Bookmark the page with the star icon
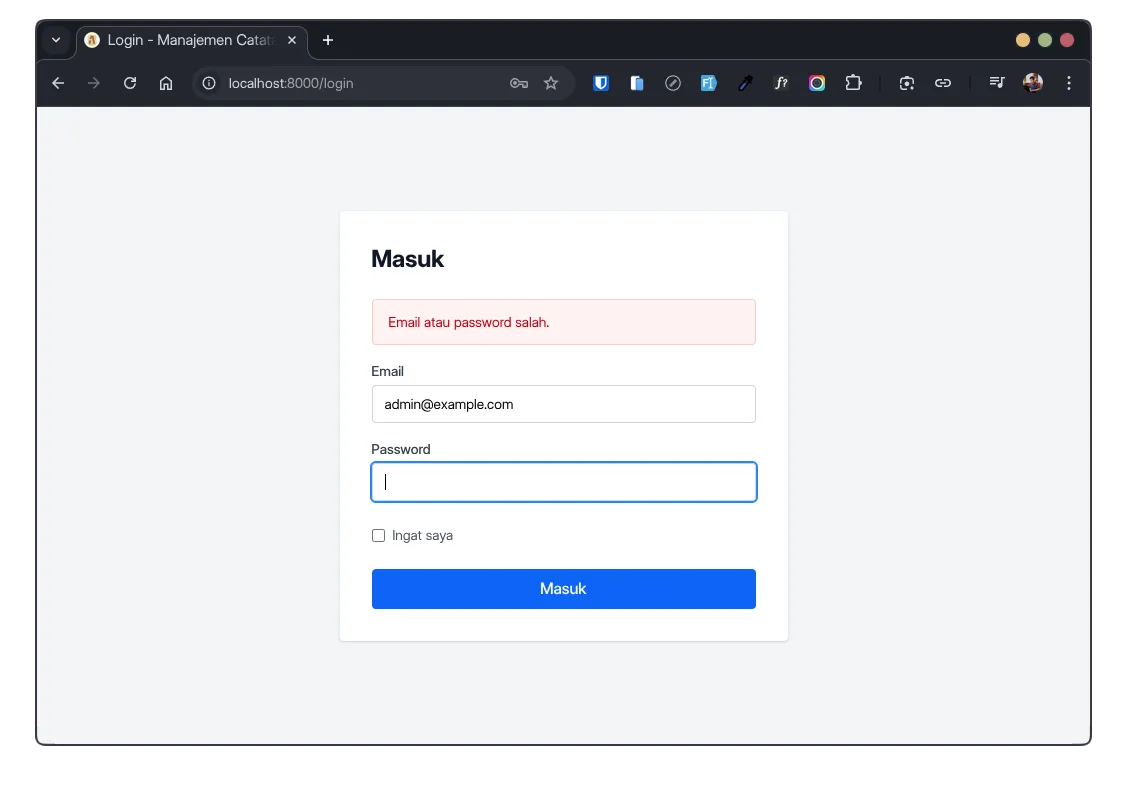This screenshot has height=797, width=1127. tap(551, 83)
